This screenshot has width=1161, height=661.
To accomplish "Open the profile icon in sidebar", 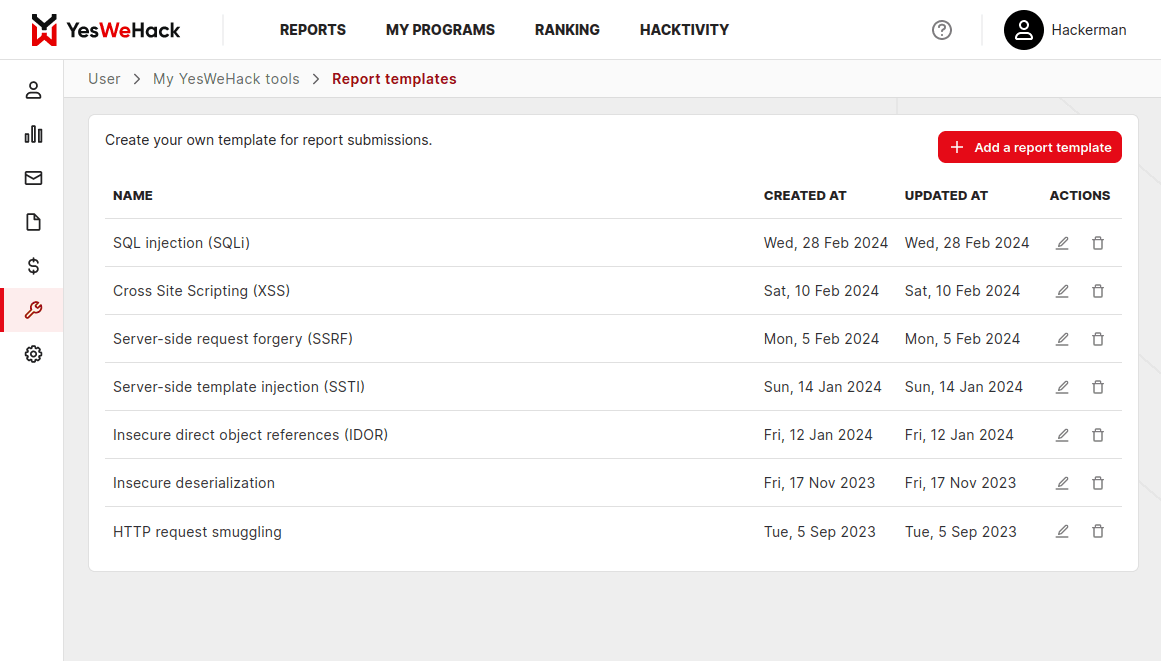I will pyautogui.click(x=33, y=90).
